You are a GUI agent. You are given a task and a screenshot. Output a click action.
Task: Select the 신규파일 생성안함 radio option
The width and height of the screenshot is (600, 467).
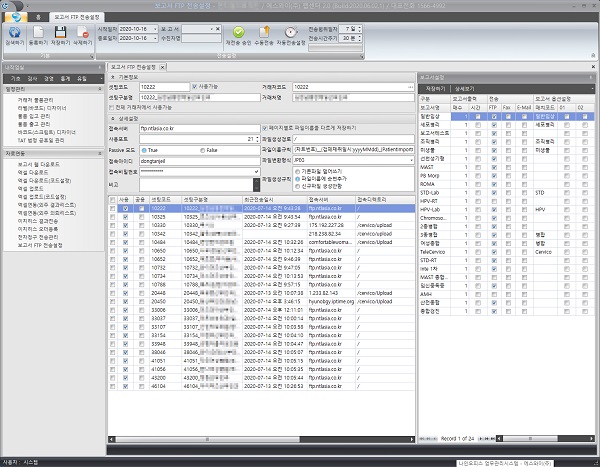[297, 186]
